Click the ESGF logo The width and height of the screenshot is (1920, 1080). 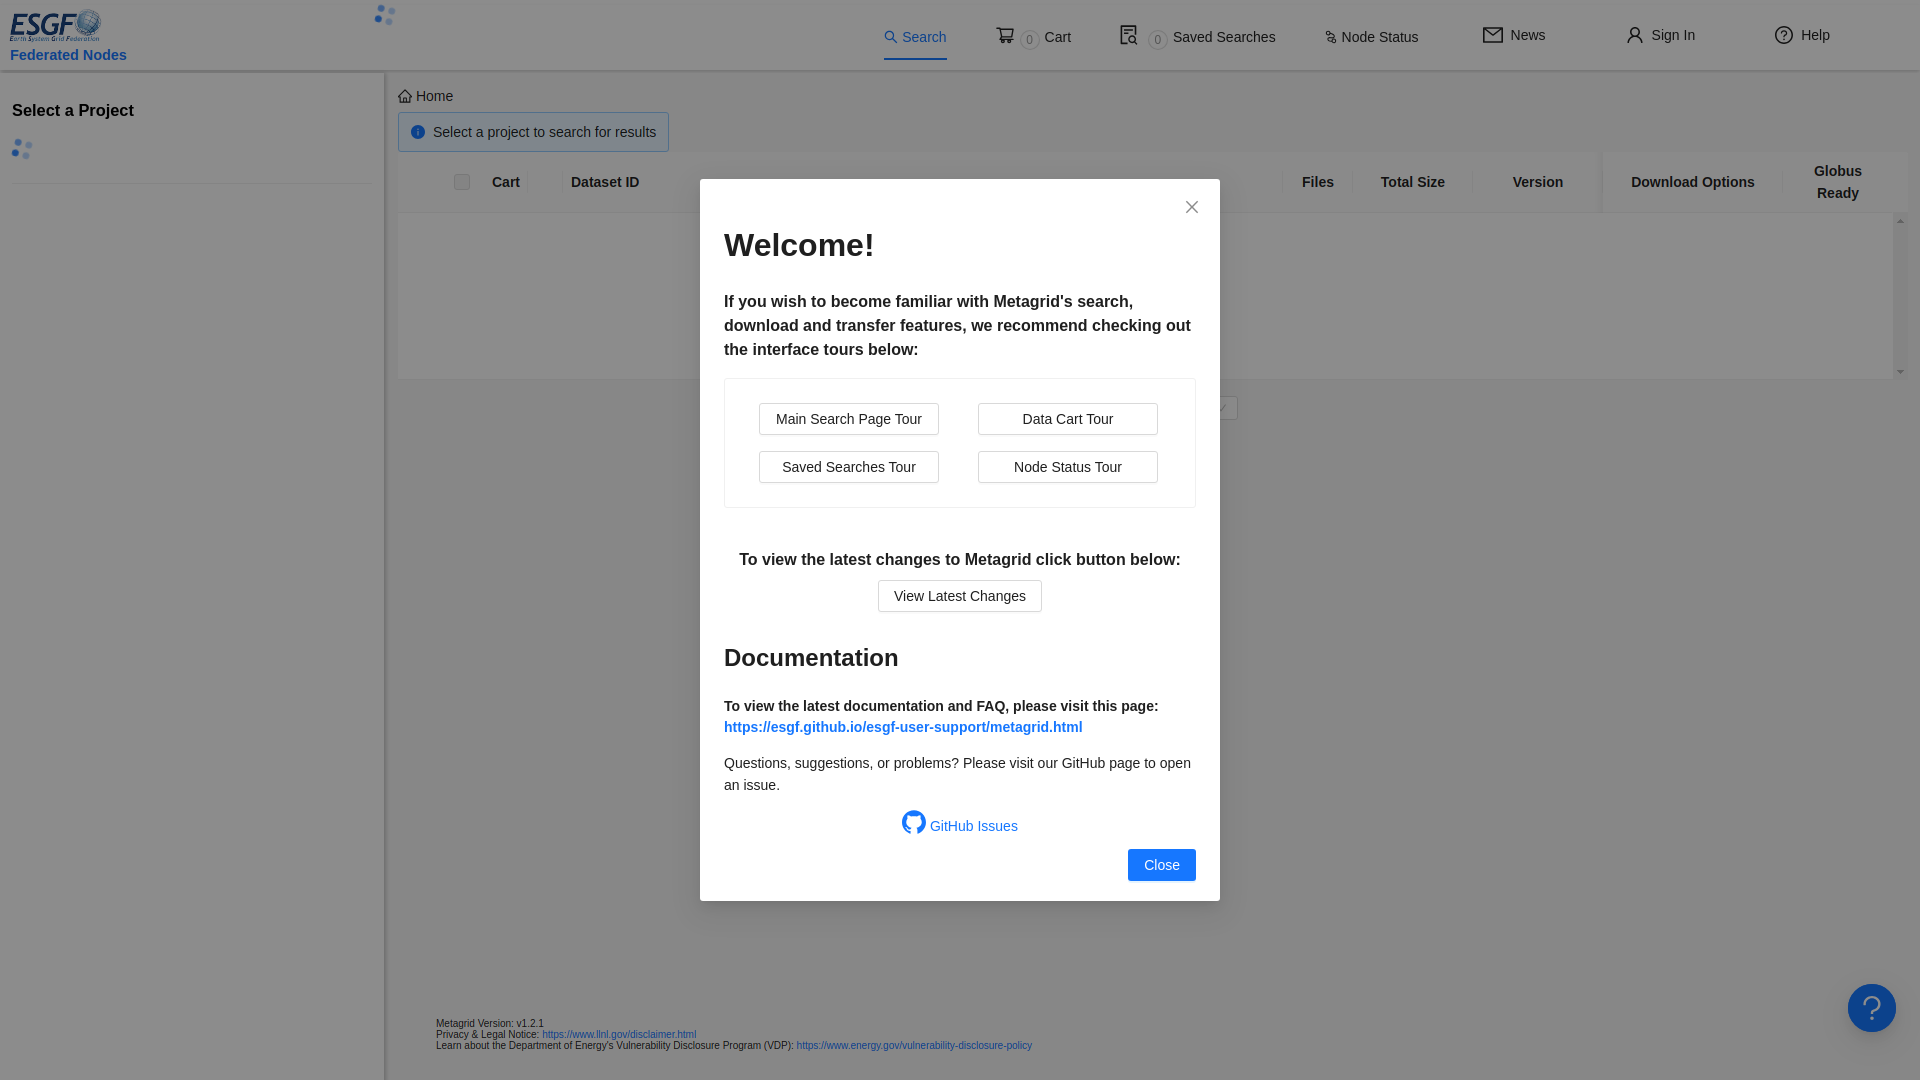[x=55, y=26]
